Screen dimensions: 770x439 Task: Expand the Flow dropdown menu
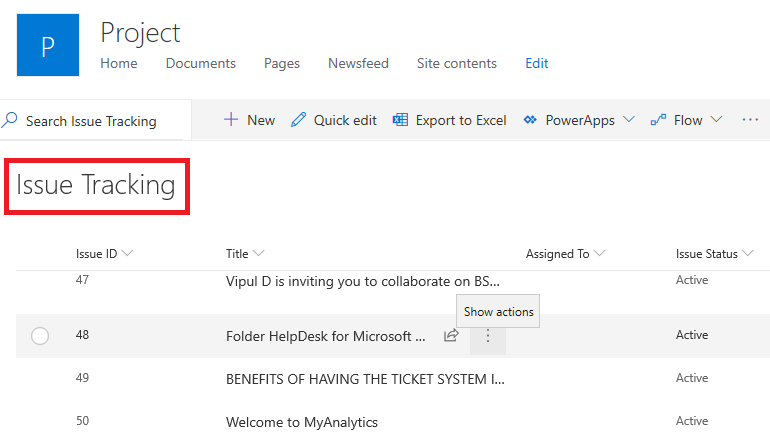[x=716, y=120]
